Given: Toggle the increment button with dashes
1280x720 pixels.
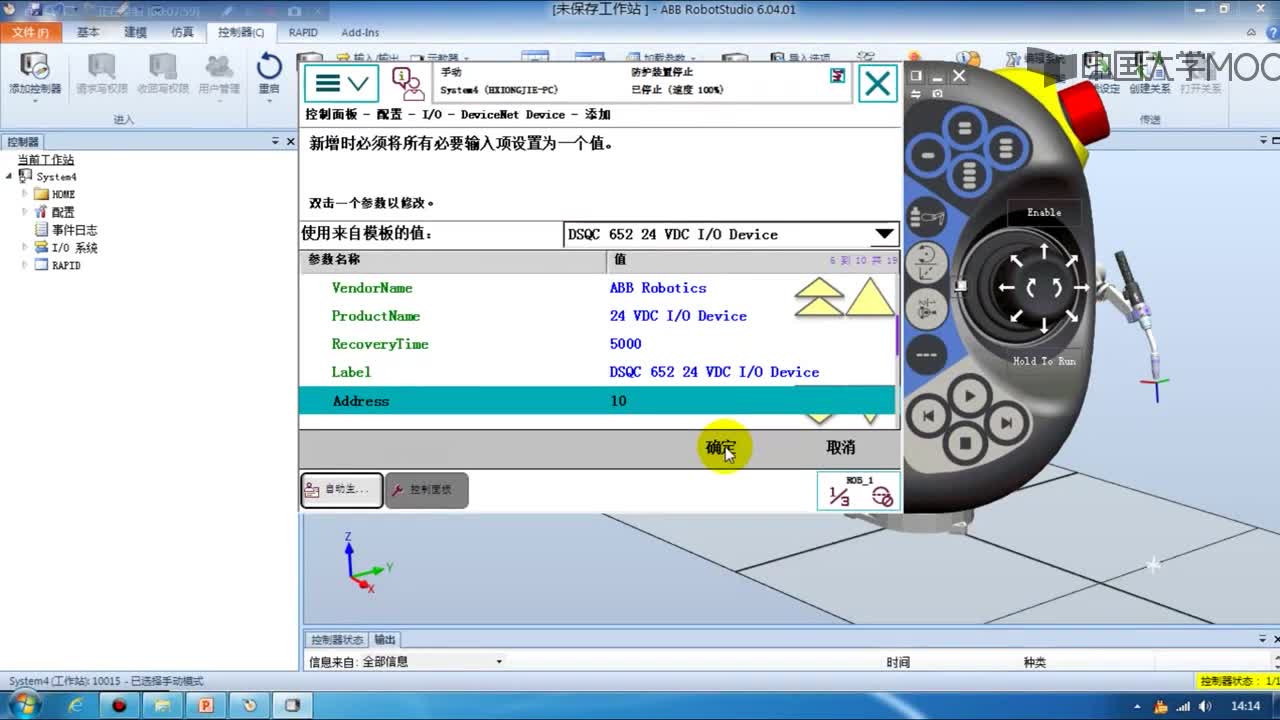Looking at the screenshot, I should (x=927, y=354).
